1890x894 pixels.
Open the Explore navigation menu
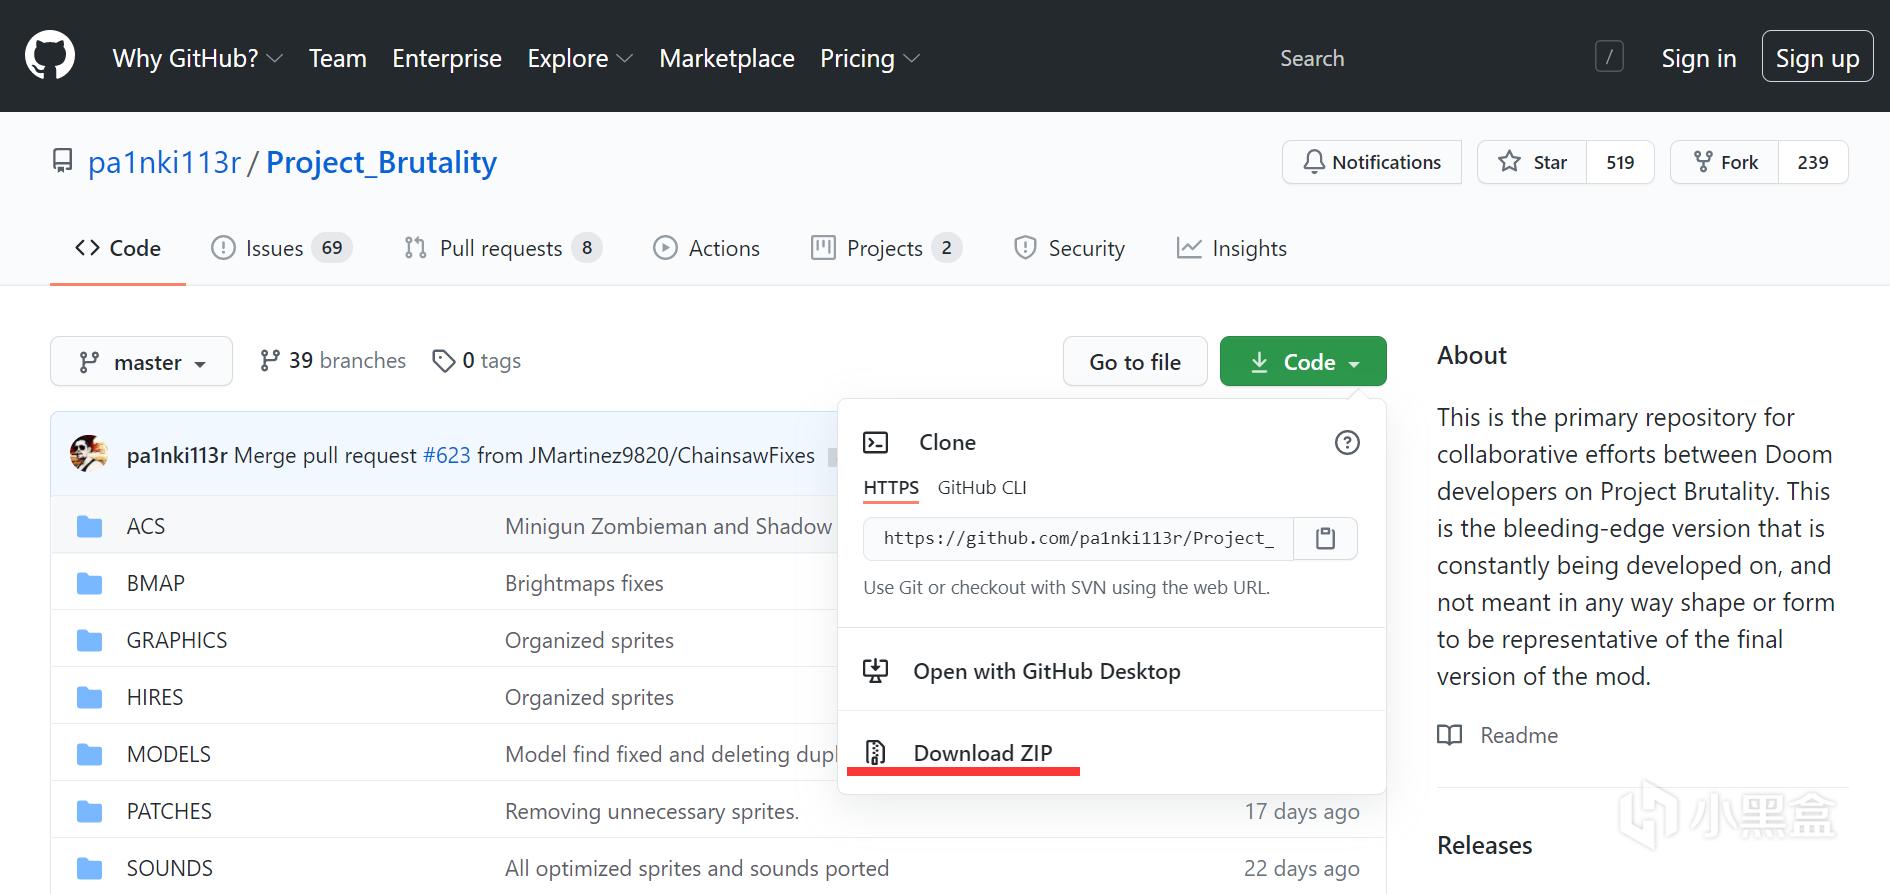click(x=579, y=59)
